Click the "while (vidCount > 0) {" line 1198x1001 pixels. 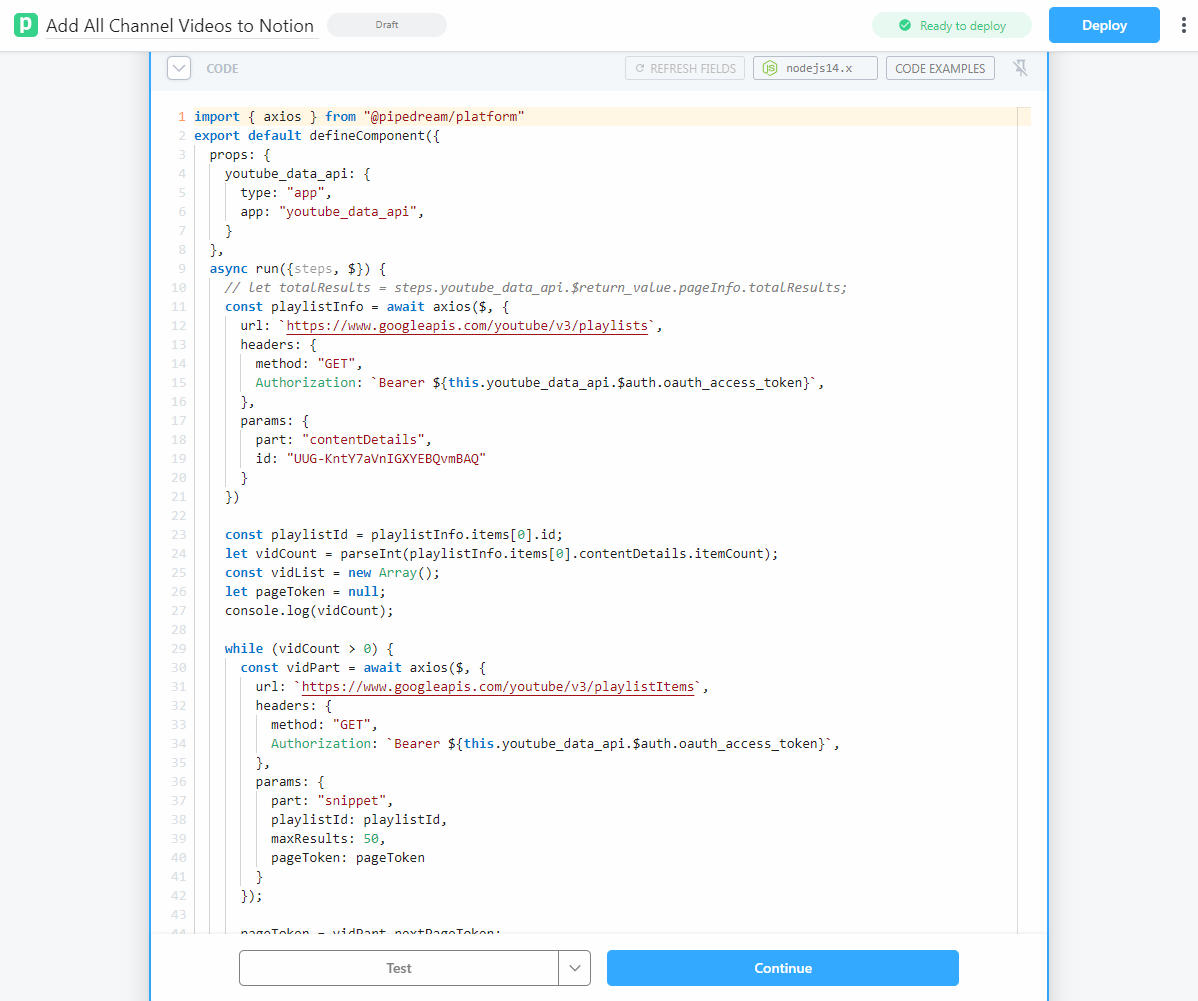[309, 649]
